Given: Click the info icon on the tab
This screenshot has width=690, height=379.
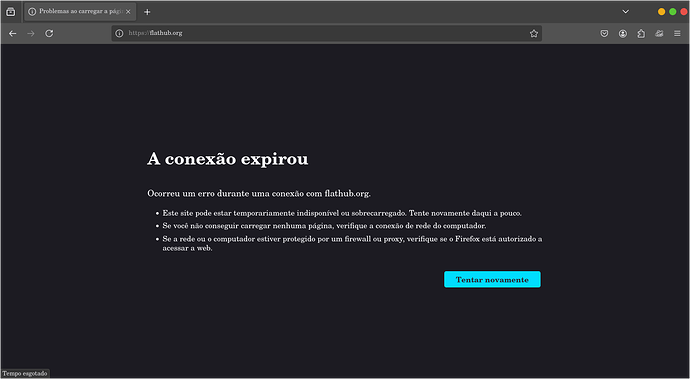Looking at the screenshot, I should 32,12.
